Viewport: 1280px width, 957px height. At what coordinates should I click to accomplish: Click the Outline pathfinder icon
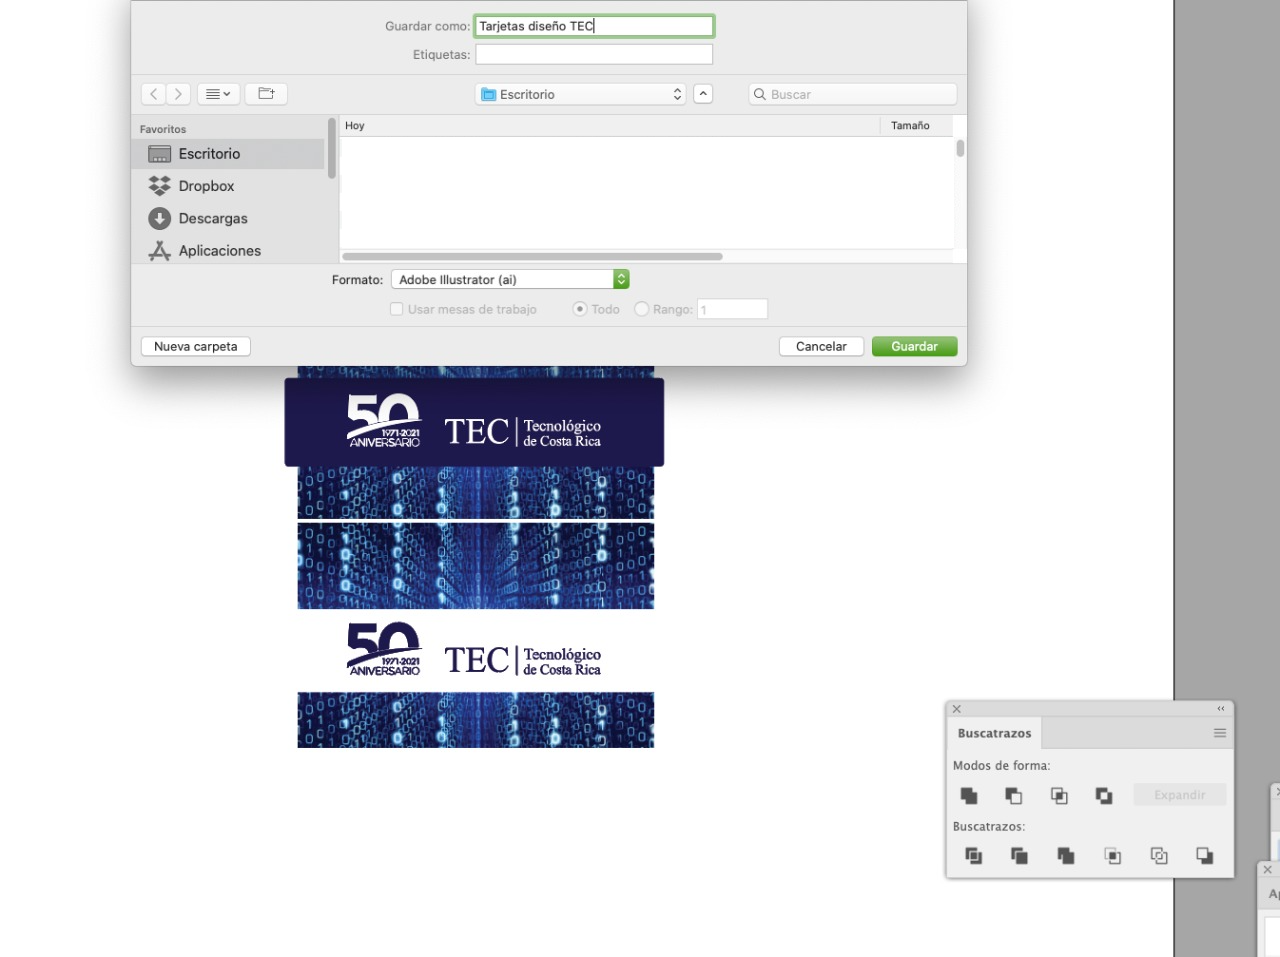(1159, 856)
